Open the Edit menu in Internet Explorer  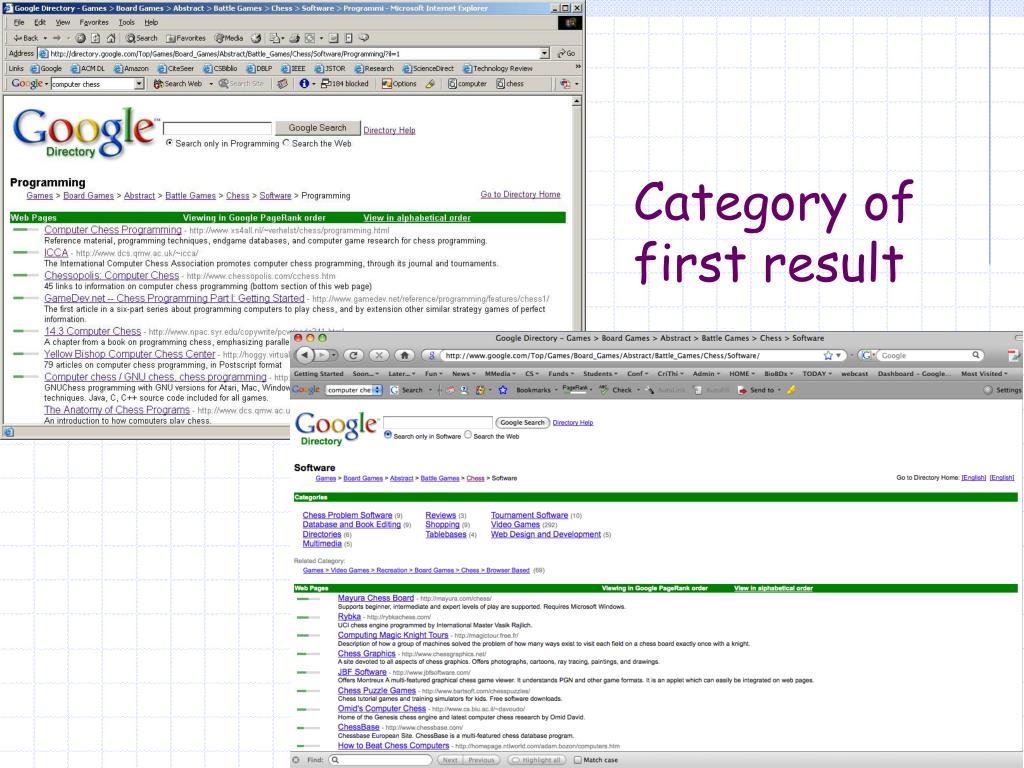tap(40, 22)
